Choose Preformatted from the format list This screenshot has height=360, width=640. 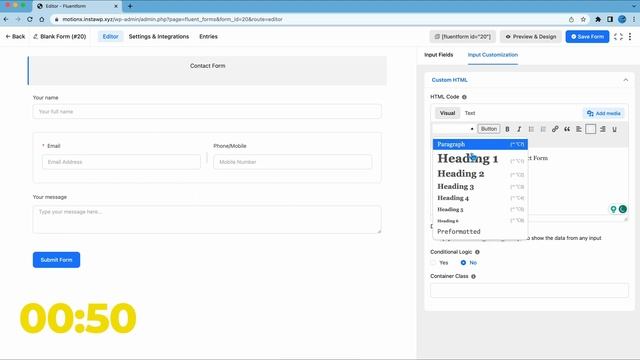coord(480,231)
